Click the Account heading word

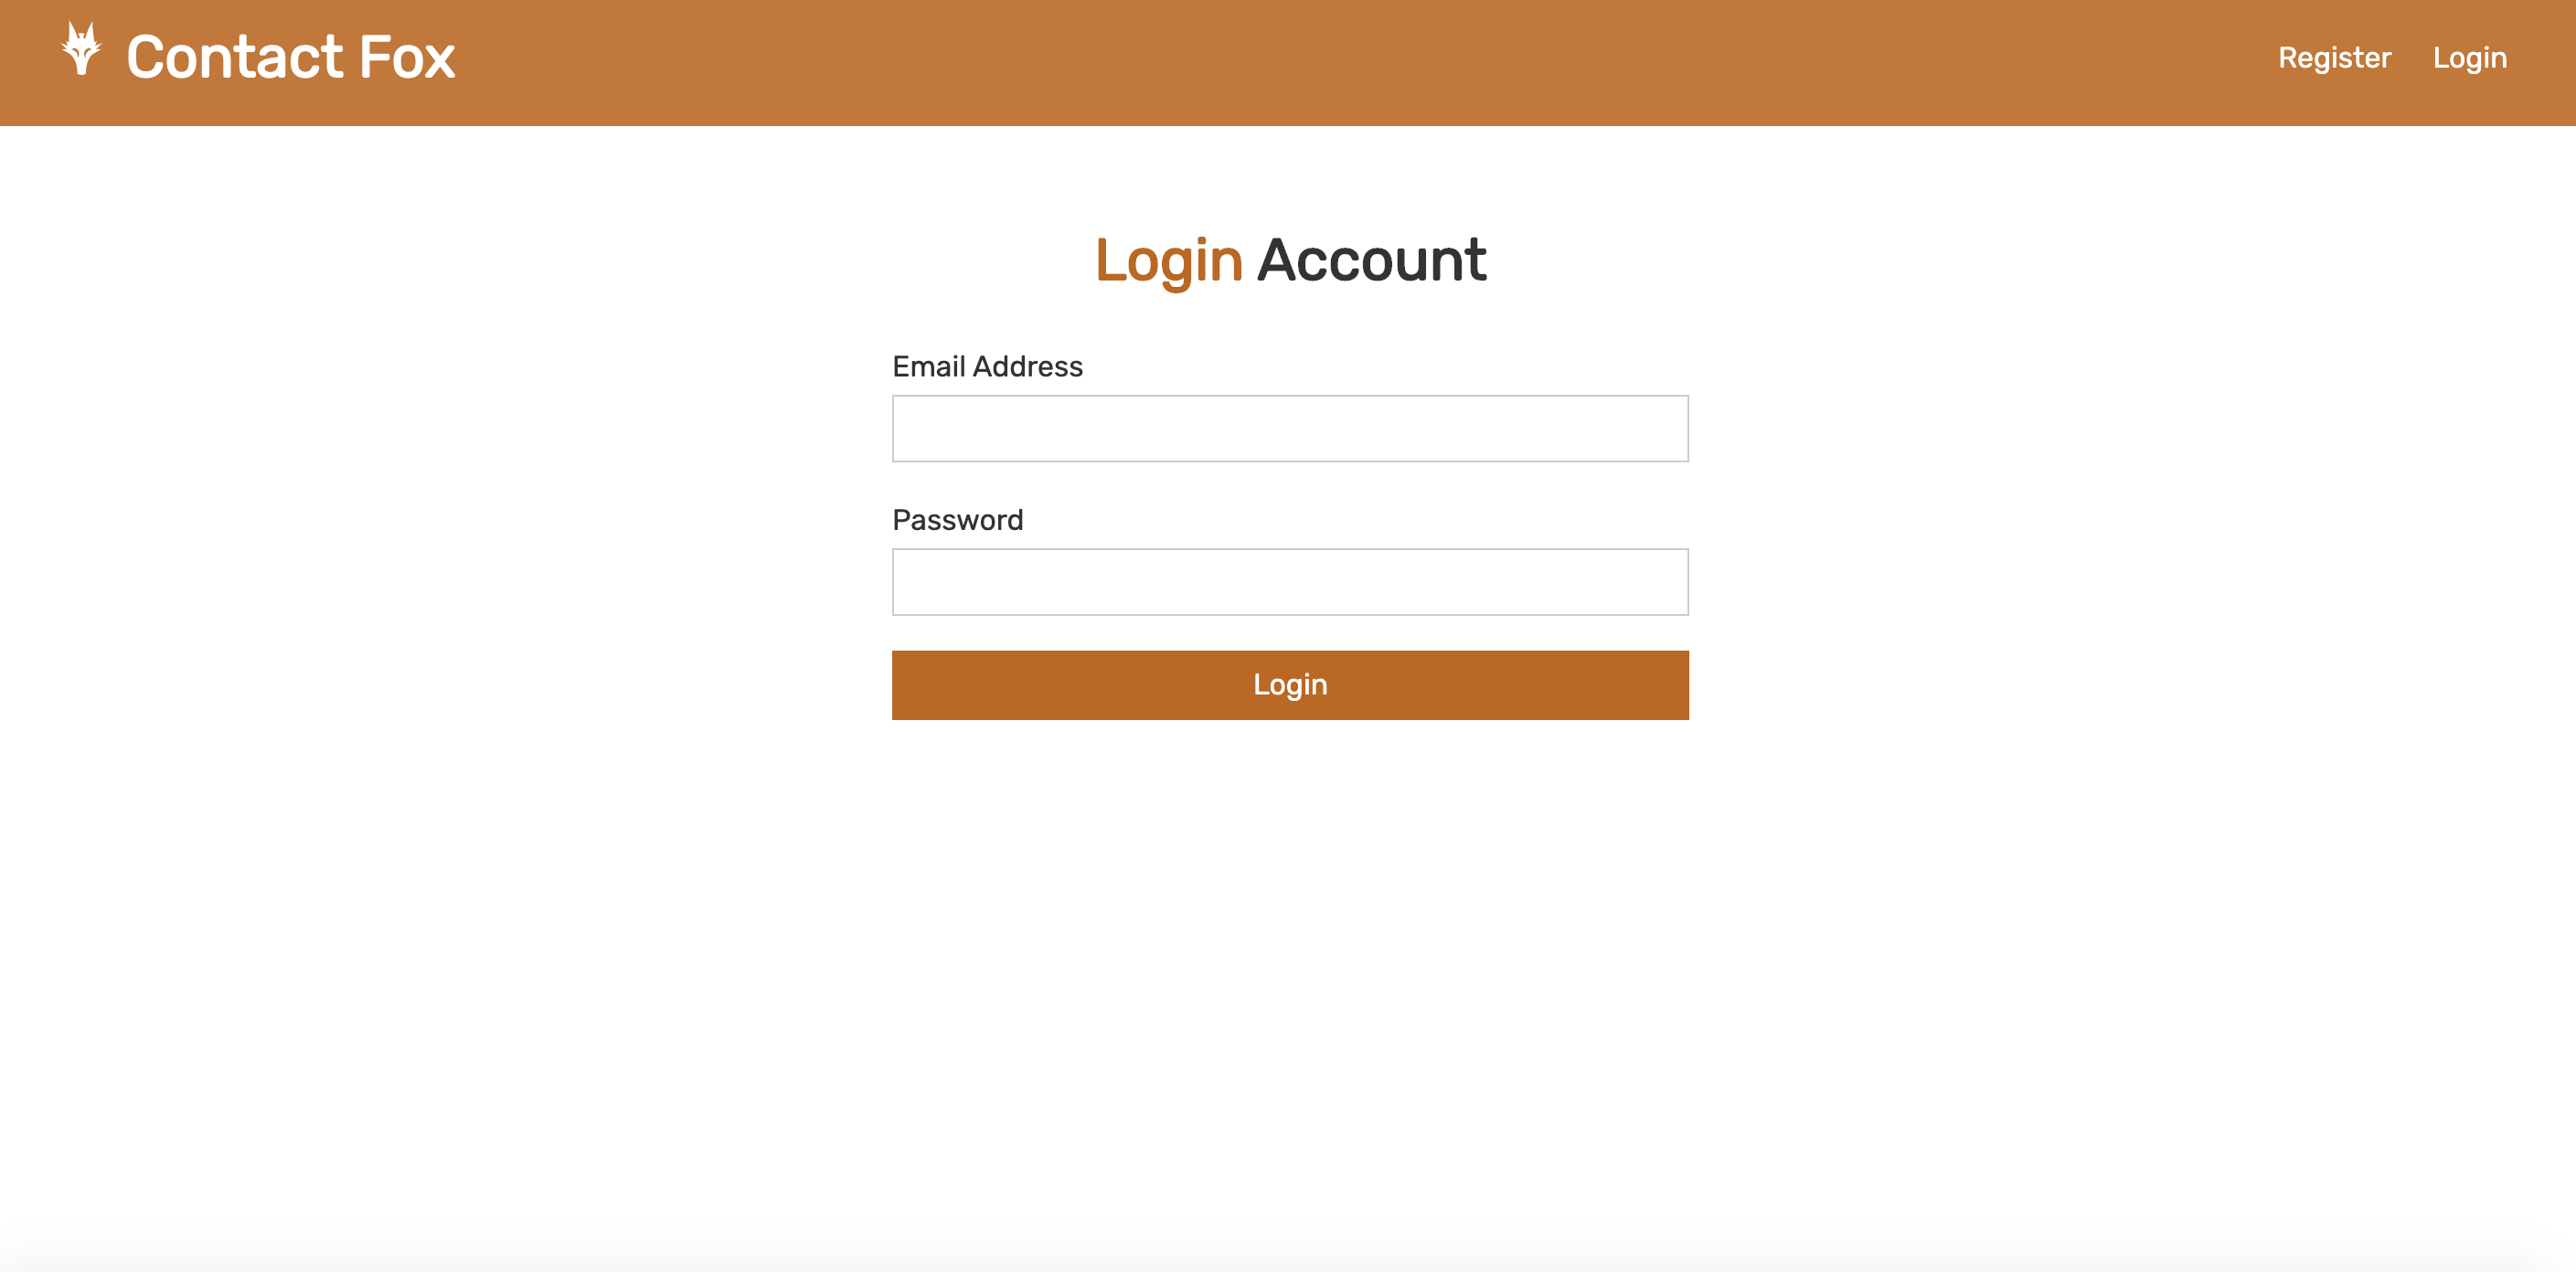pos(1371,261)
